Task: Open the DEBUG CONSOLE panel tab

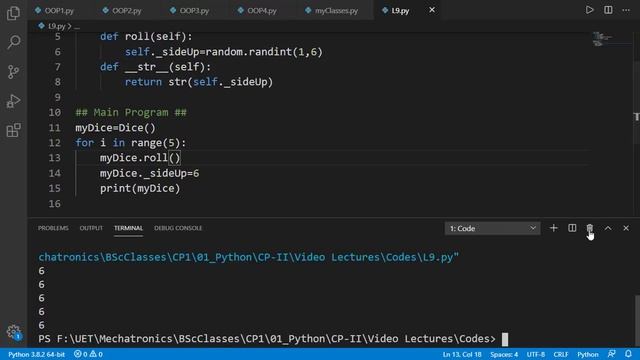Action: pyautogui.click(x=178, y=228)
